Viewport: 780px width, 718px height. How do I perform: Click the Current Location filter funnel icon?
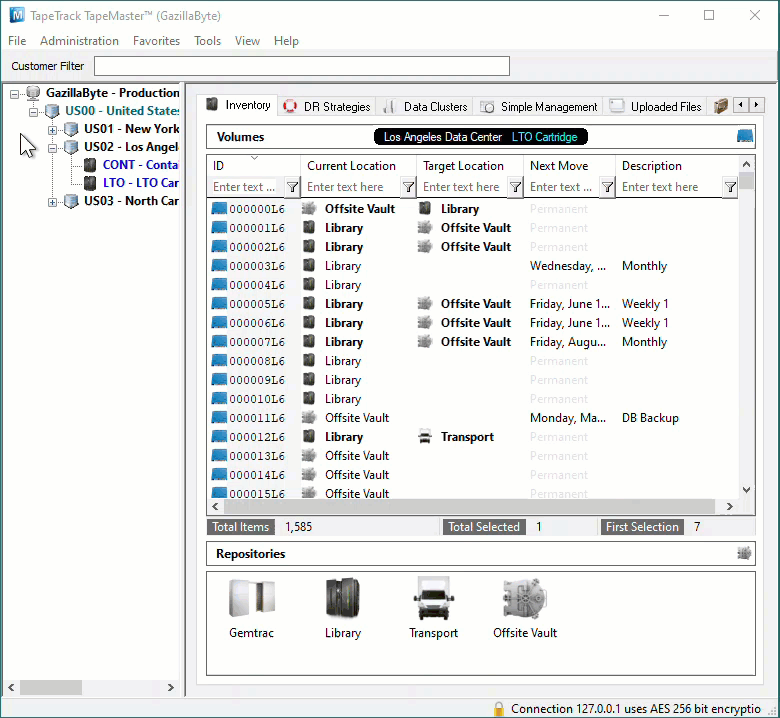click(408, 187)
